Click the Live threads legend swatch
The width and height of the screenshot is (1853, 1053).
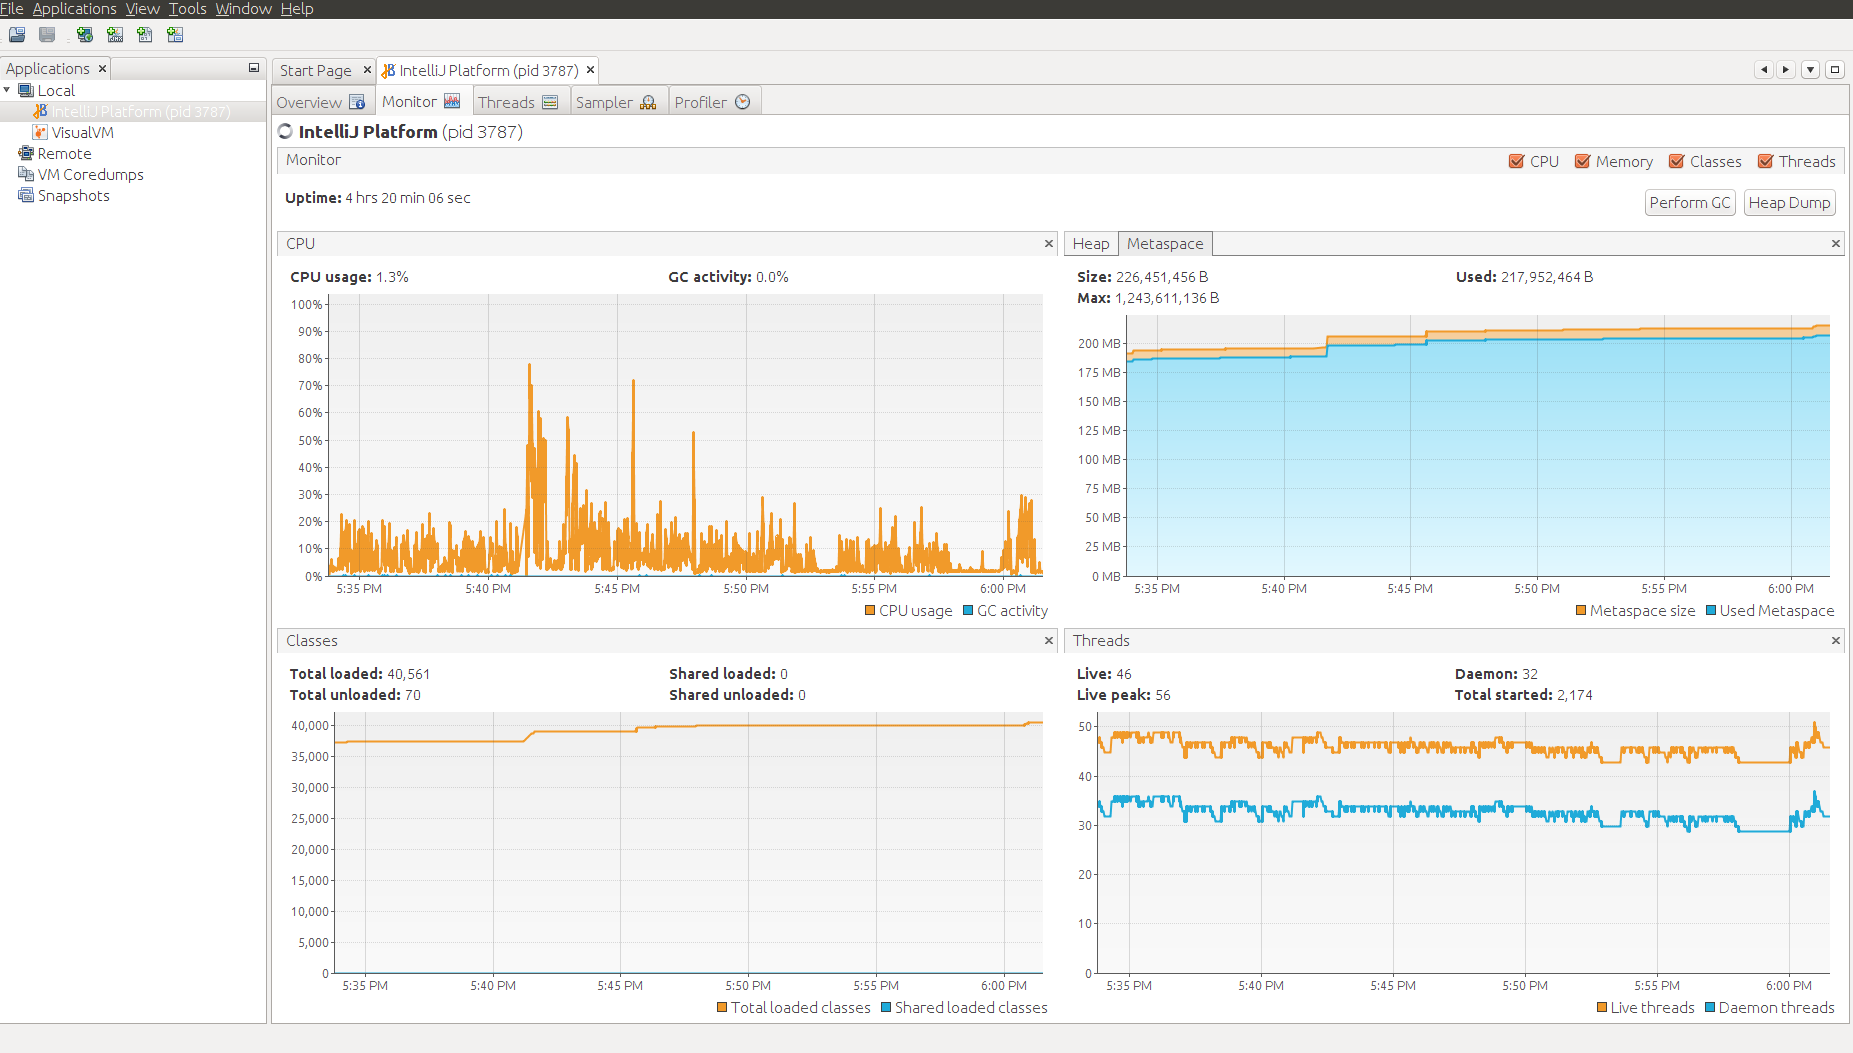click(1602, 1007)
